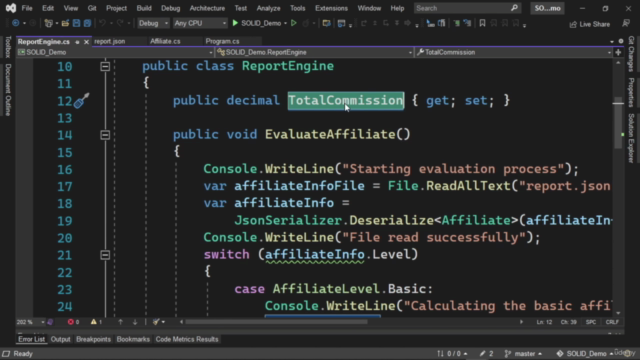Click the warning count triangle indicator
640x360 pixels.
click(x=96, y=322)
